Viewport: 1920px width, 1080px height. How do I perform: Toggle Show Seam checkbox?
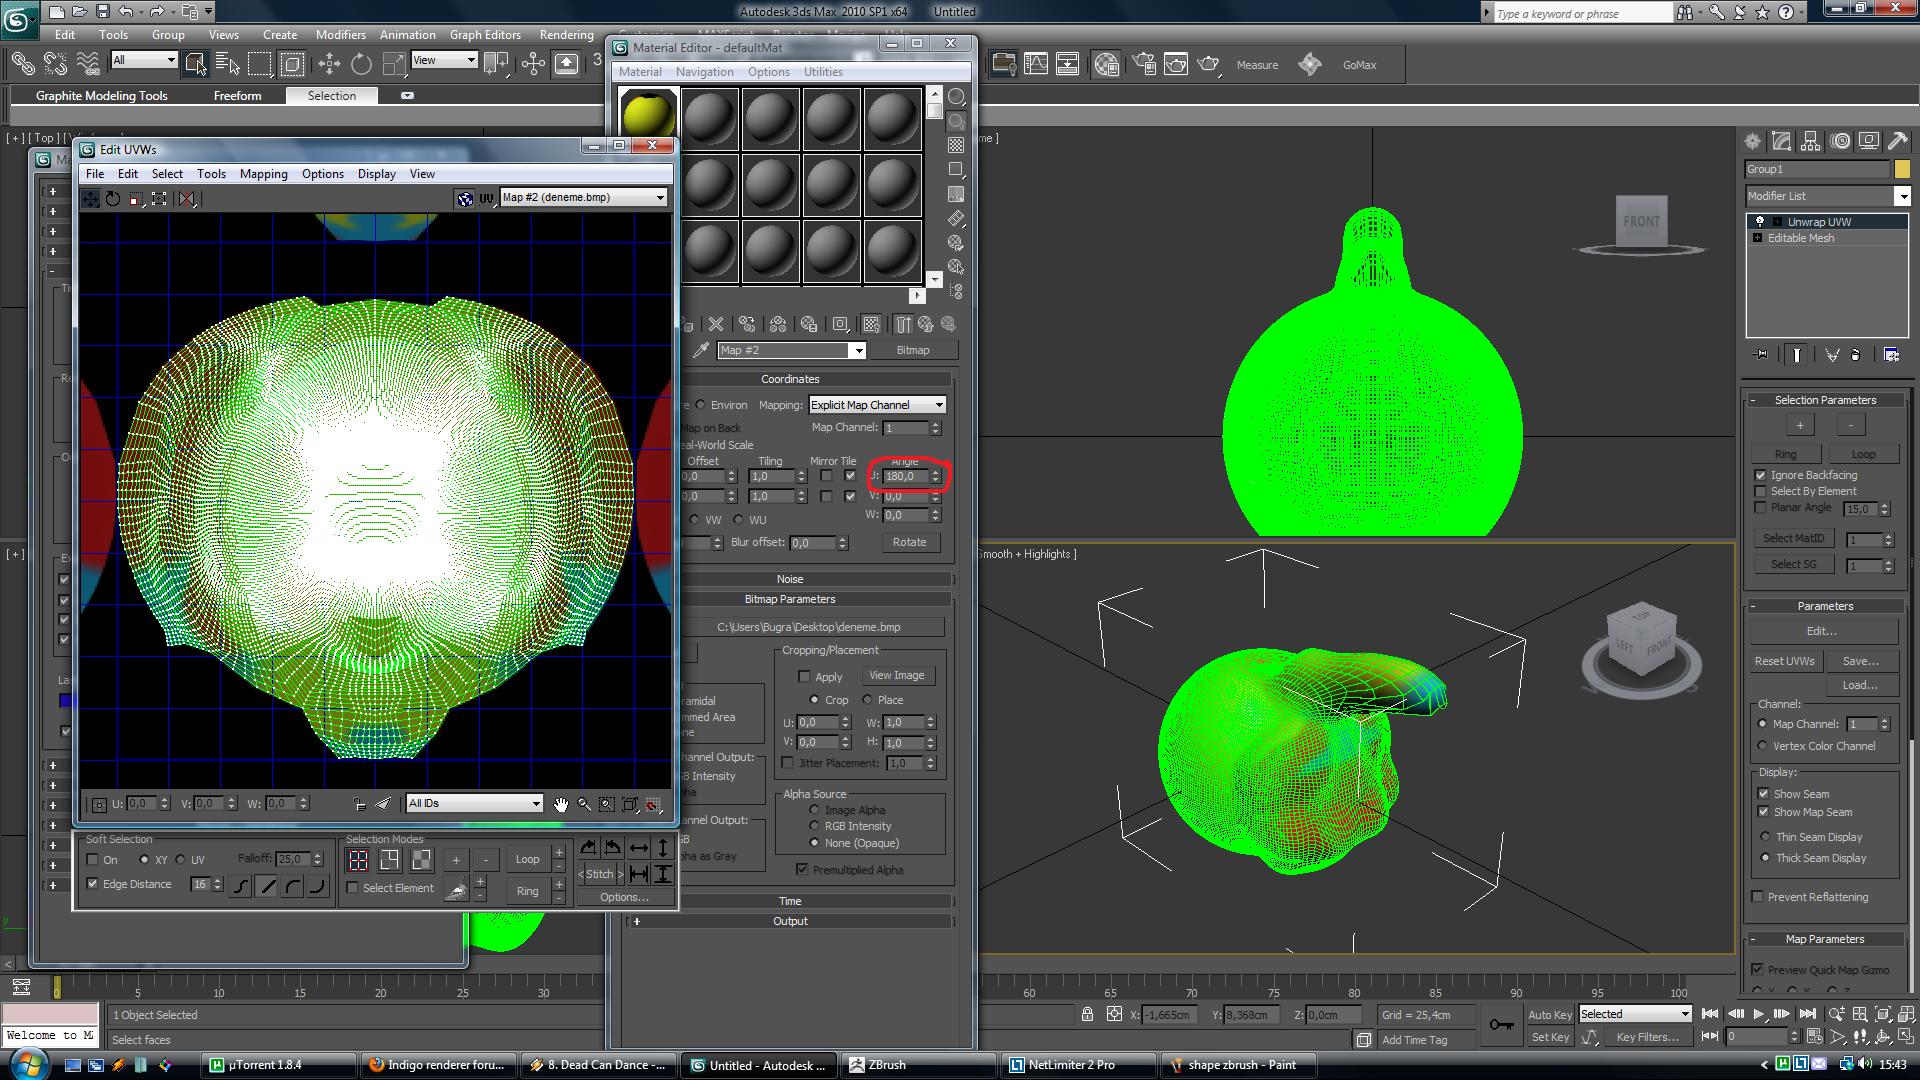pos(1763,793)
